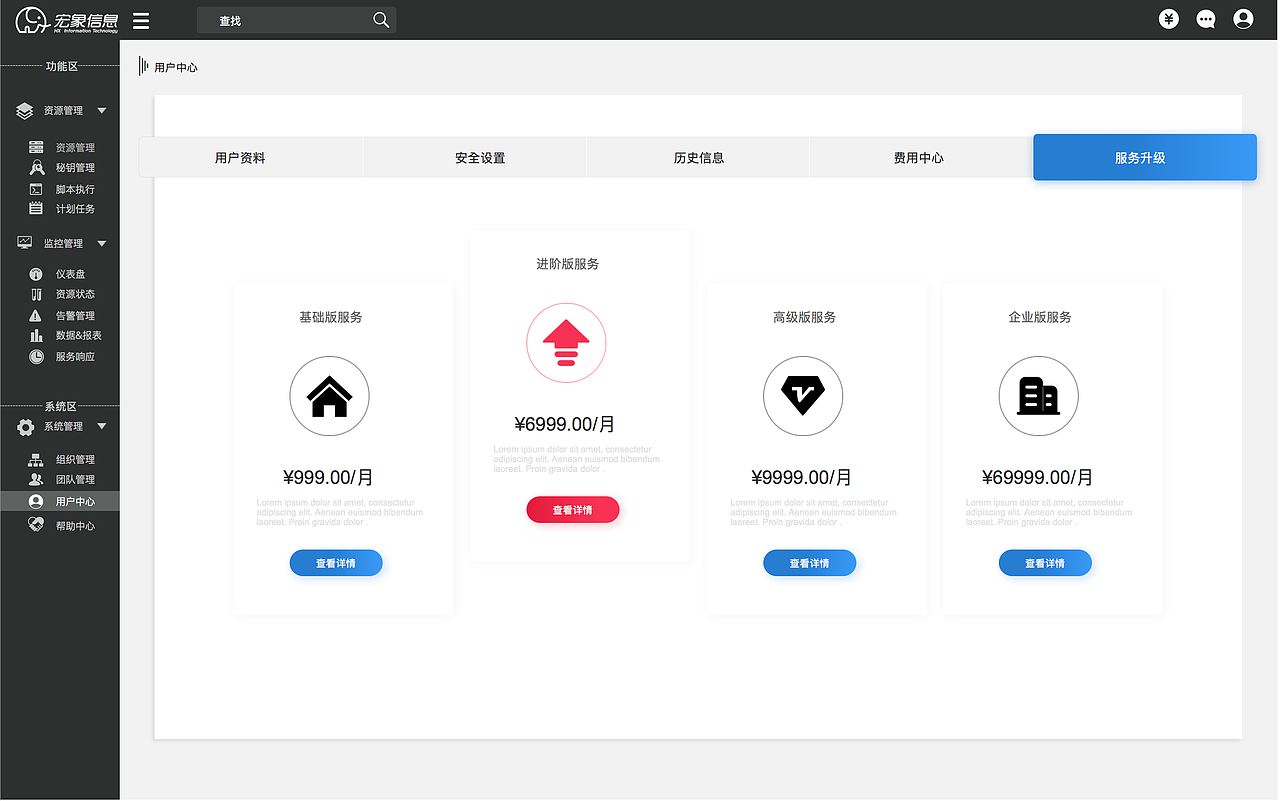Click the 功能区 sidebar label
Image resolution: width=1280 pixels, height=801 pixels.
pos(62,66)
